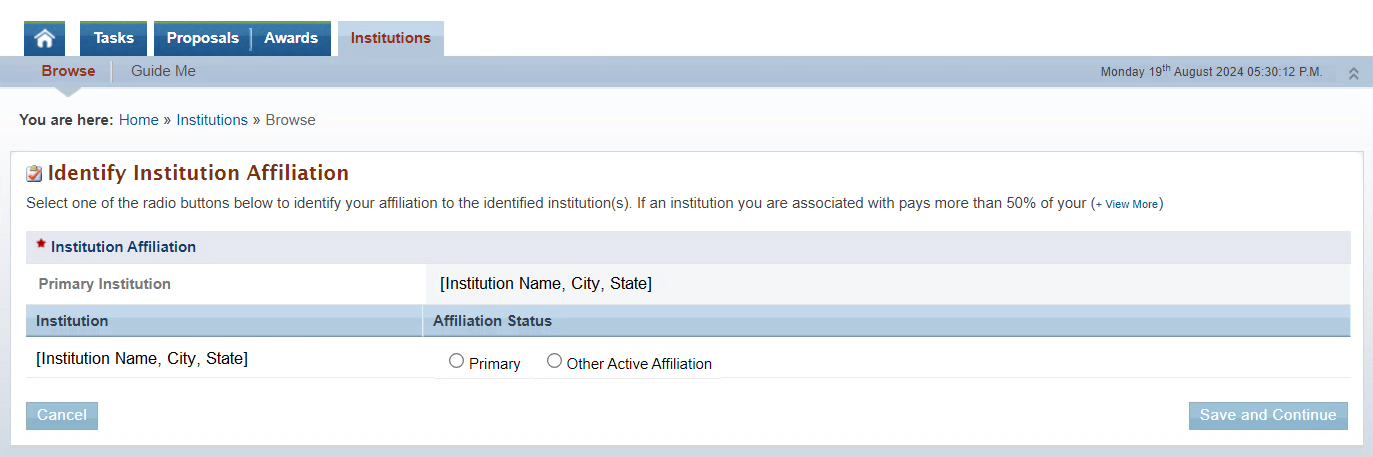
Task: Go to the Home icon tab
Action: pyautogui.click(x=44, y=39)
